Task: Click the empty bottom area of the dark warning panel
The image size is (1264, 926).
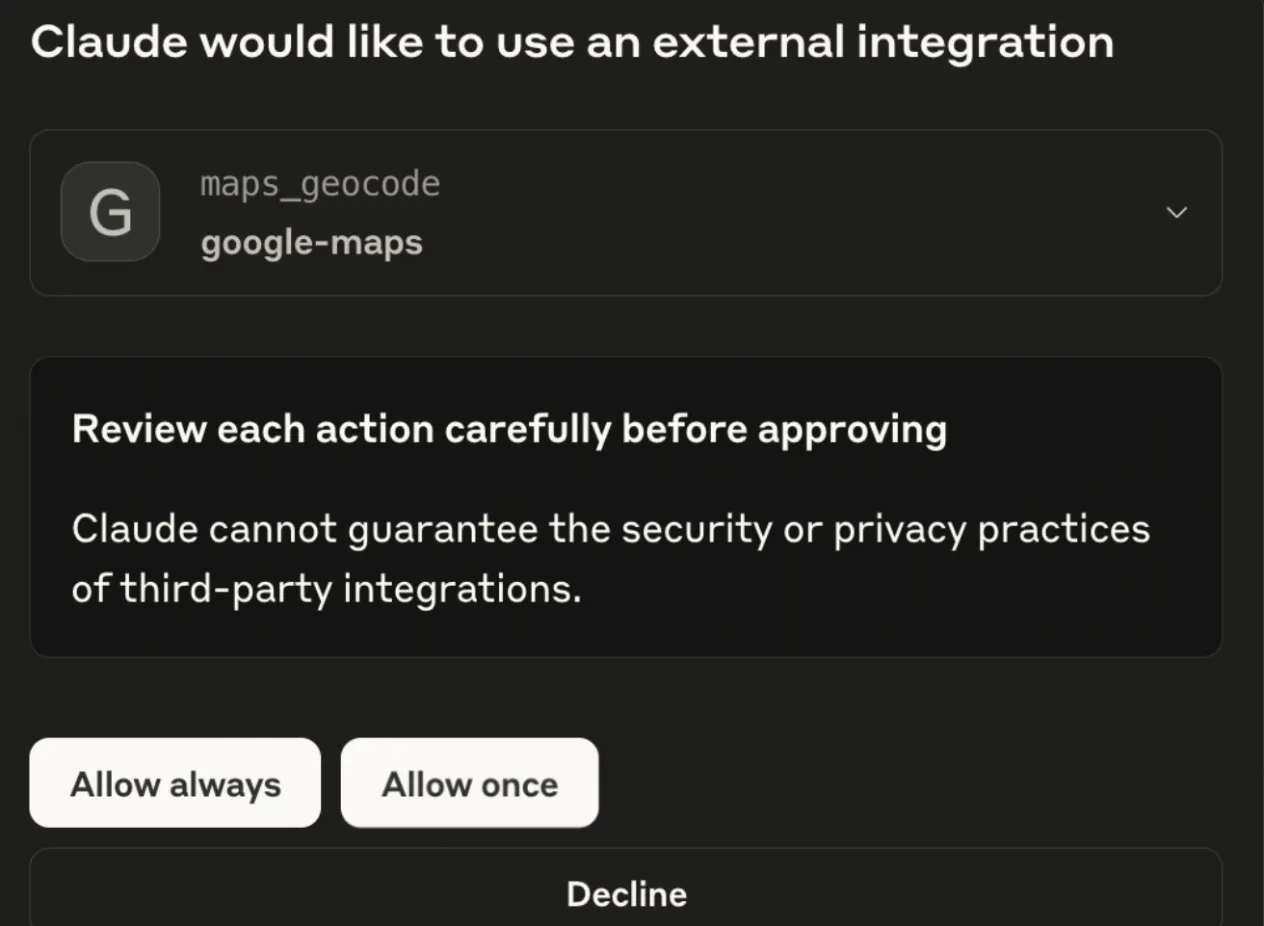Action: (x=626, y=632)
